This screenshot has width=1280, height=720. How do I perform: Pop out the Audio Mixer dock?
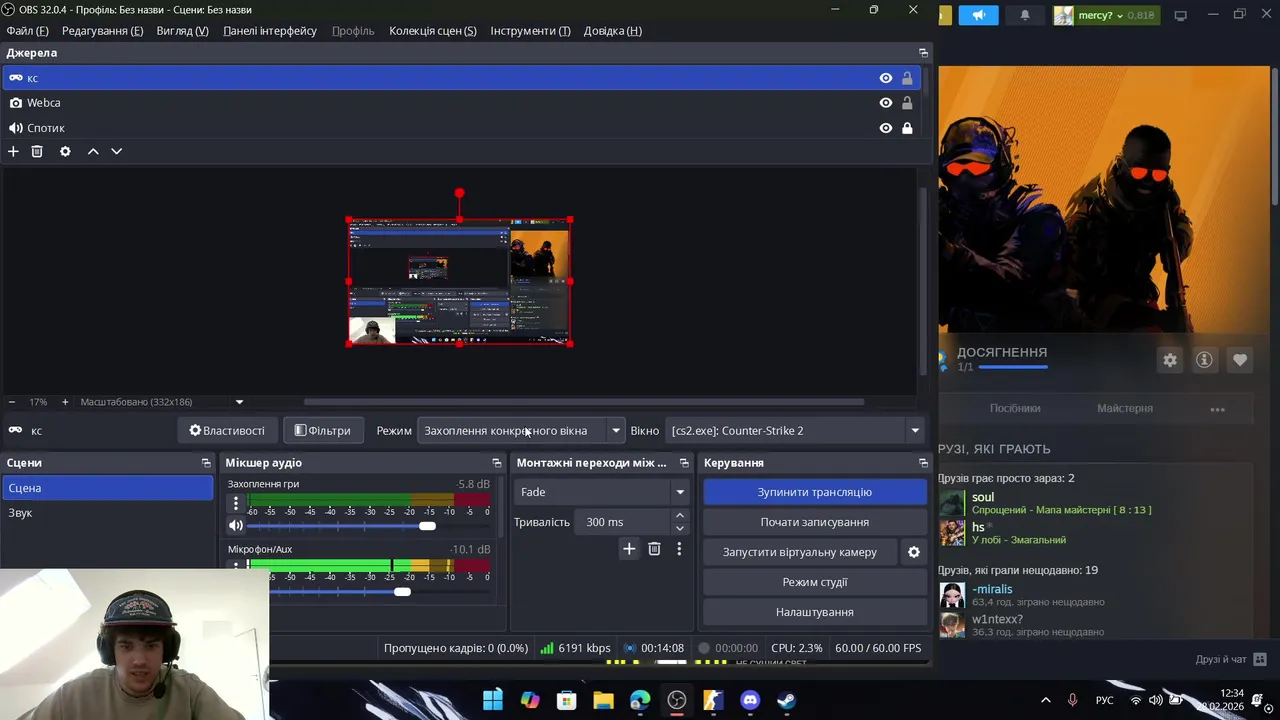pos(497,463)
